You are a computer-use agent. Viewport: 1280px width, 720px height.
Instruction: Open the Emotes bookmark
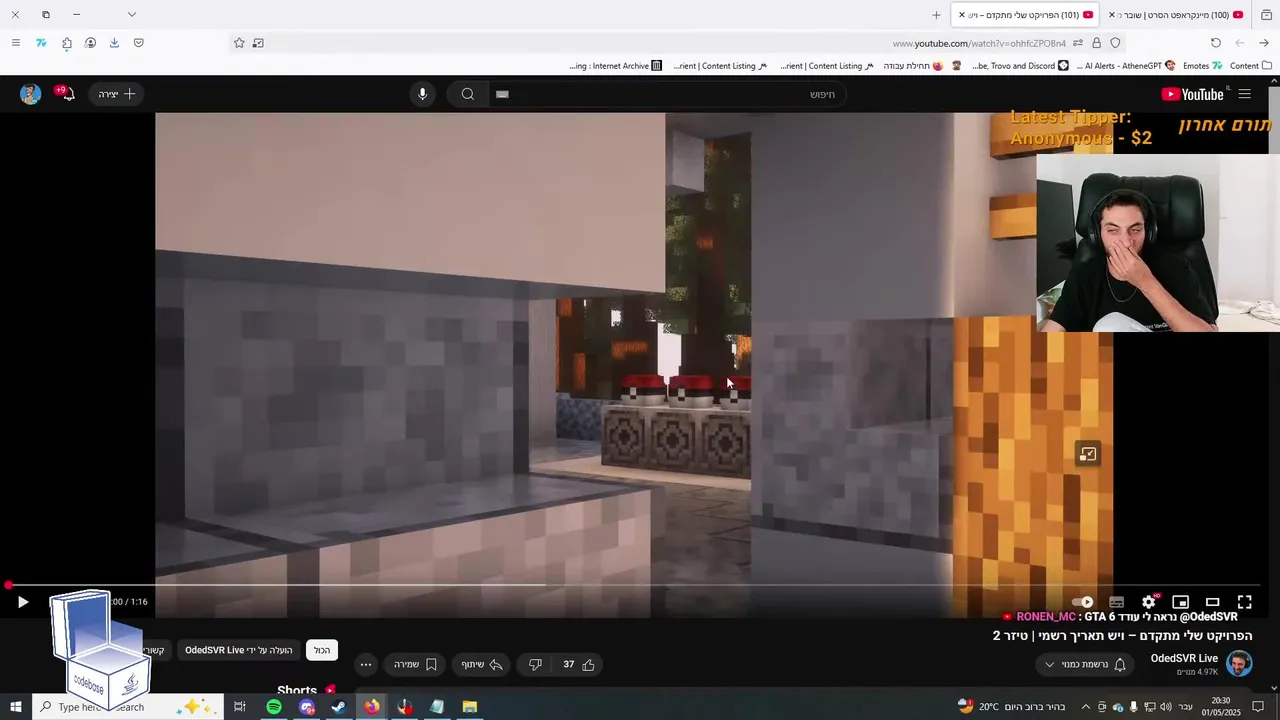tap(1202, 66)
